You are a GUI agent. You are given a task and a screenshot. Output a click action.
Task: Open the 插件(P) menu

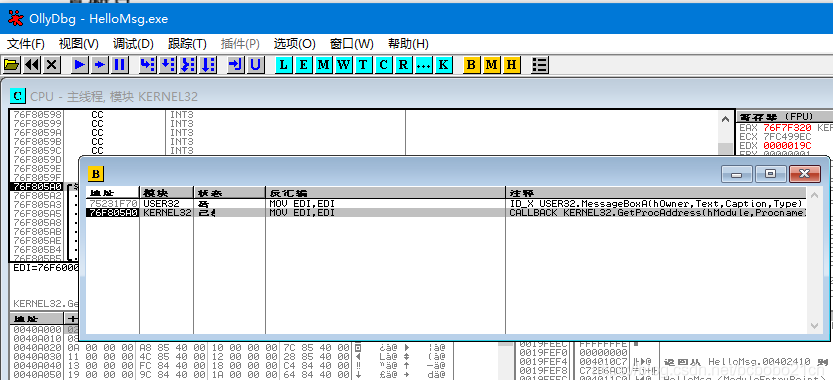[x=240, y=44]
